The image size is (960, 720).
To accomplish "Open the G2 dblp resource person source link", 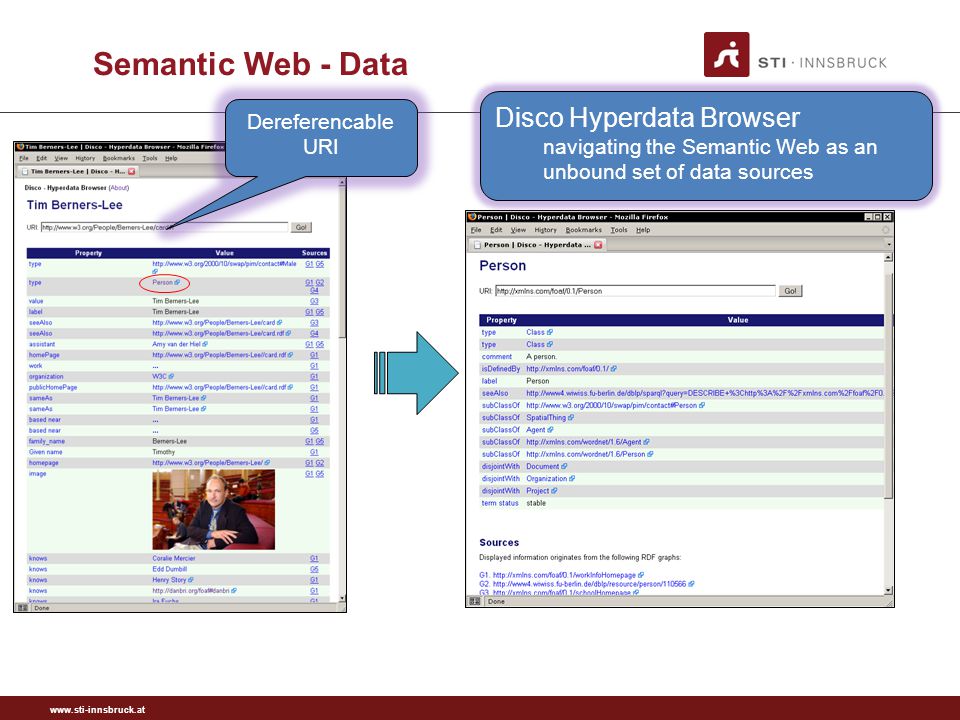I will [x=590, y=584].
